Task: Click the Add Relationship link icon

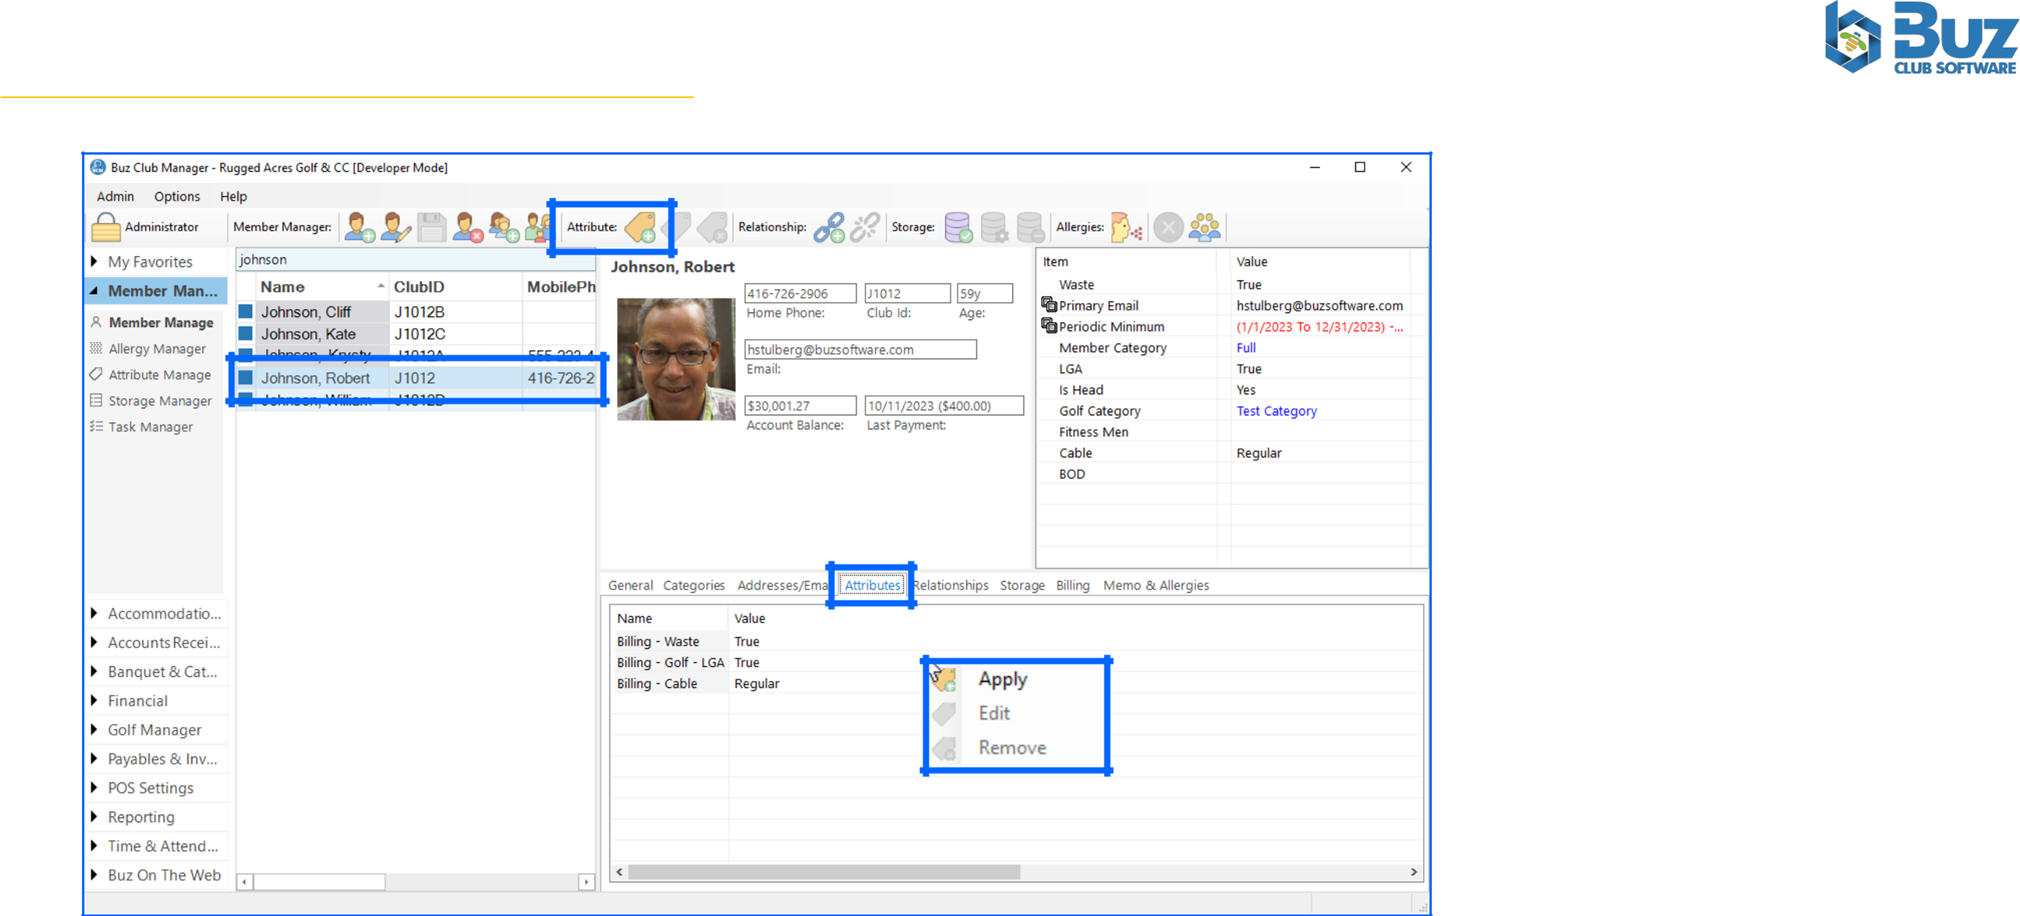Action: click(x=829, y=227)
